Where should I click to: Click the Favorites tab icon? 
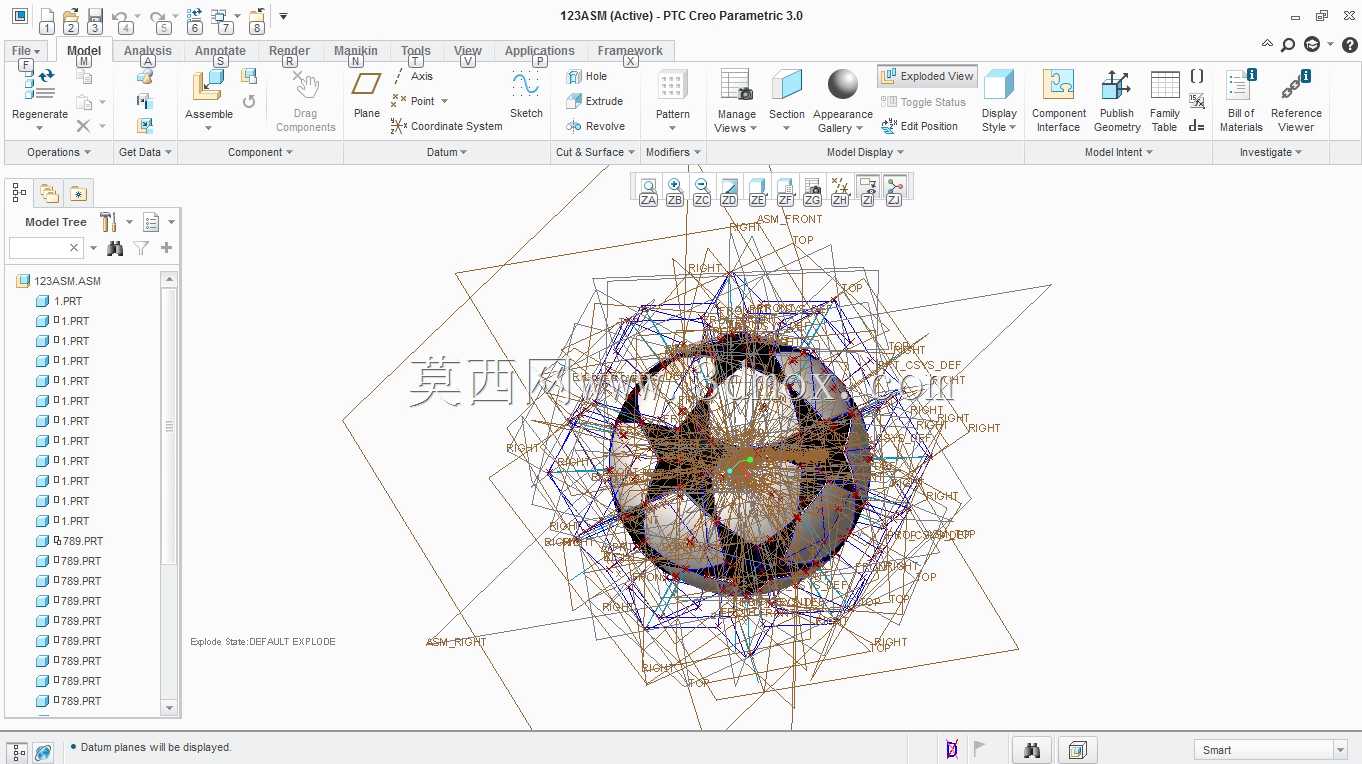pyautogui.click(x=78, y=193)
